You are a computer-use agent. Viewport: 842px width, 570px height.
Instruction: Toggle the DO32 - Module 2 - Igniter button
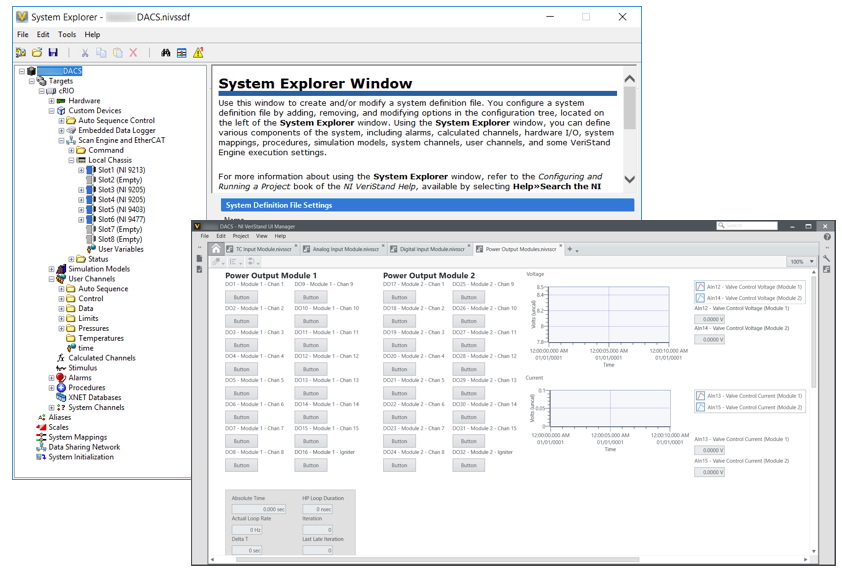(x=468, y=465)
